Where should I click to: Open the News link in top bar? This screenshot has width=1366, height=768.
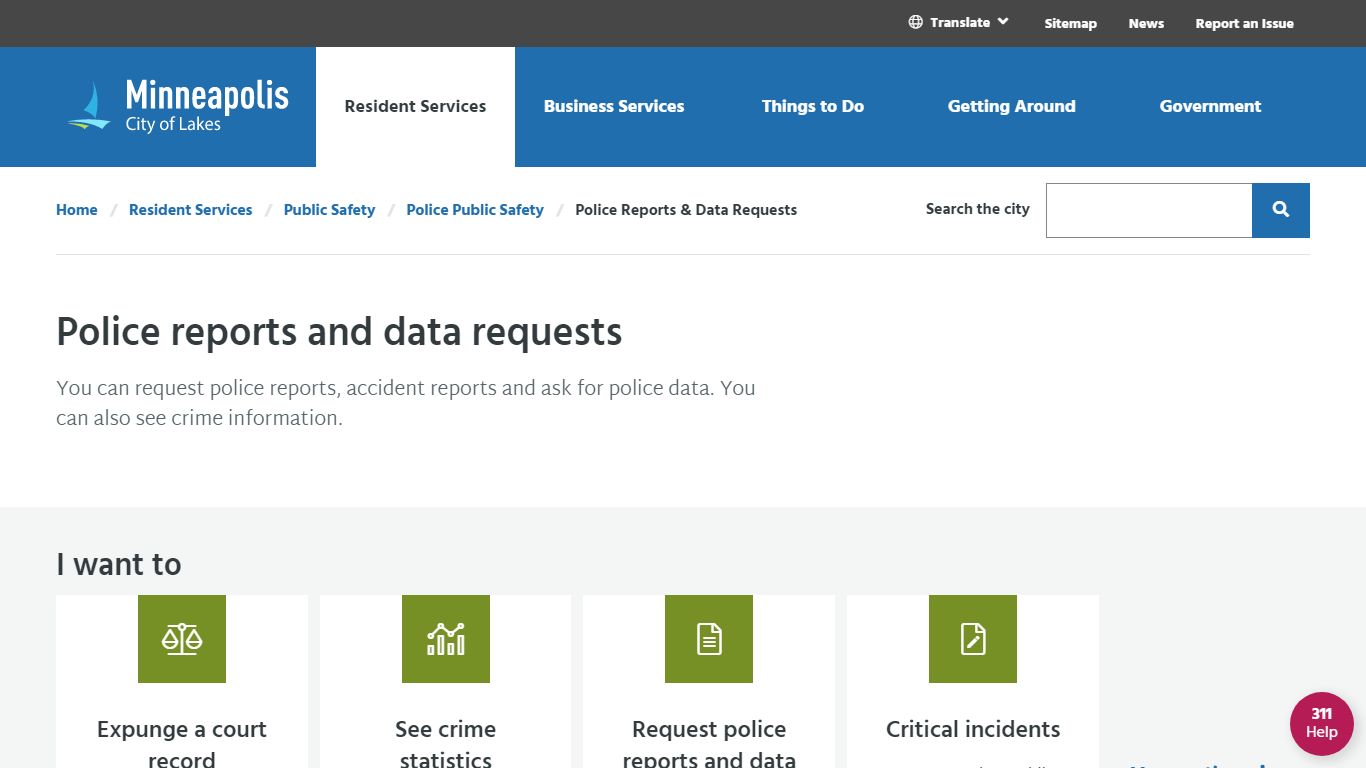pyautogui.click(x=1146, y=23)
